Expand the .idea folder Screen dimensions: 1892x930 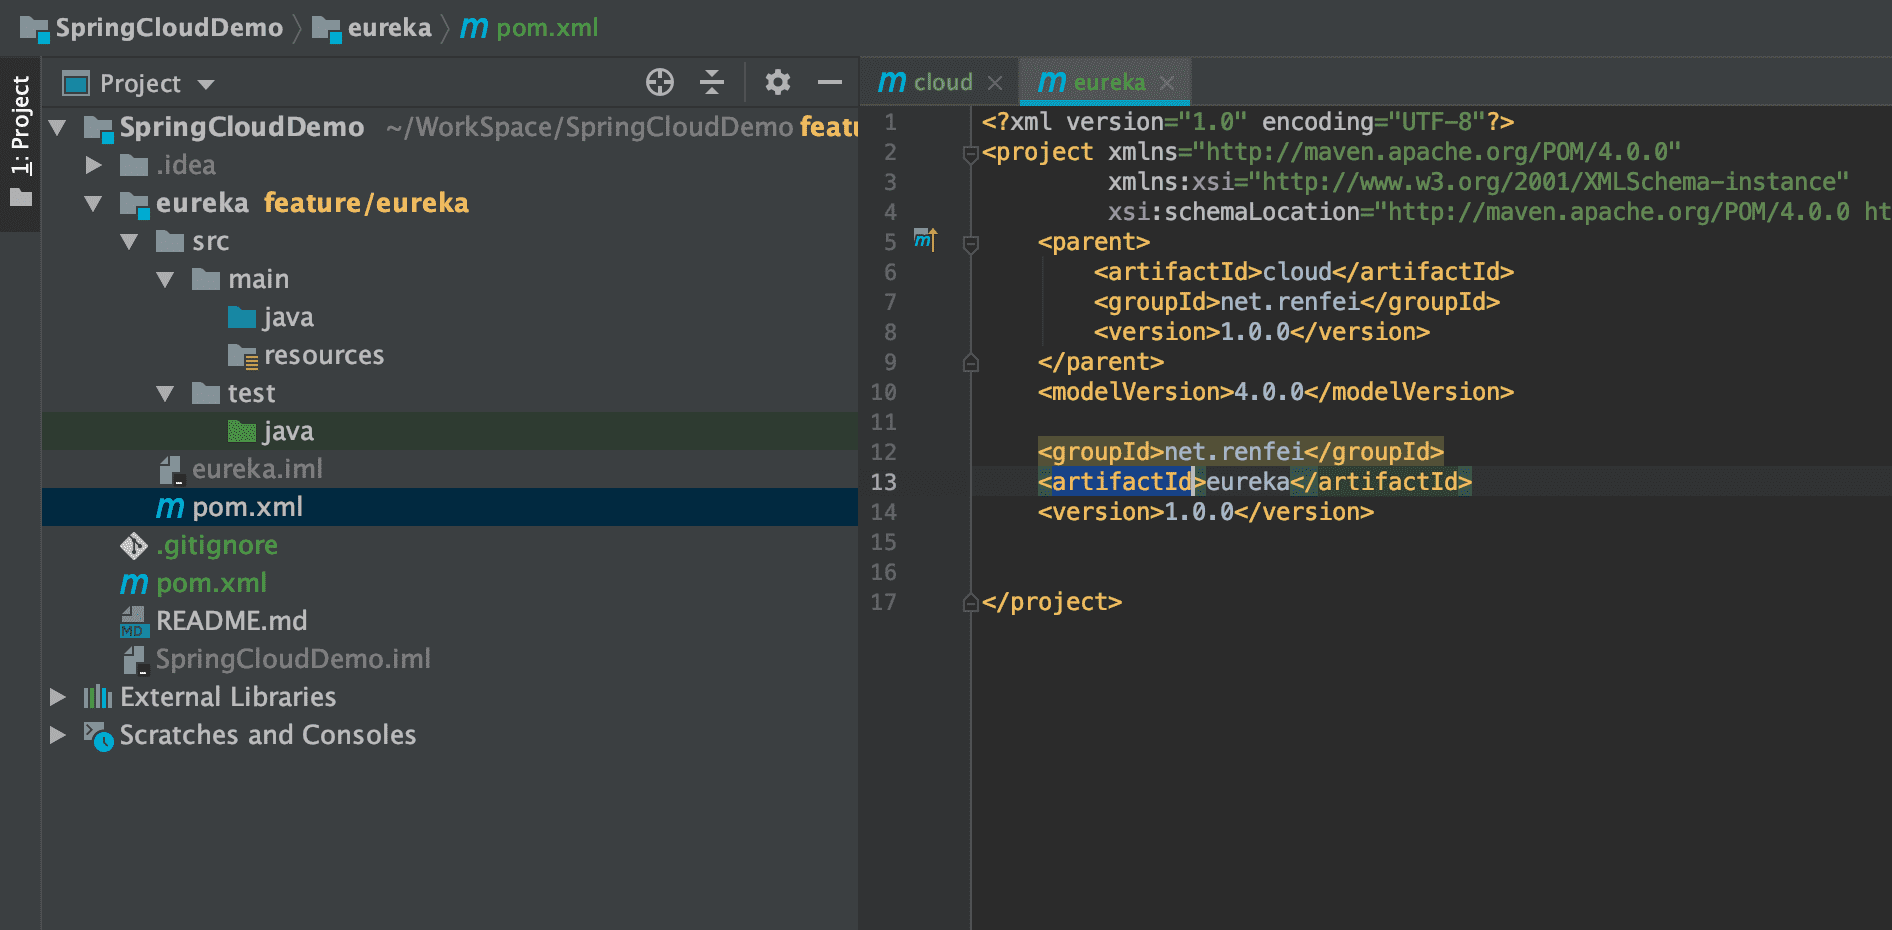click(94, 165)
